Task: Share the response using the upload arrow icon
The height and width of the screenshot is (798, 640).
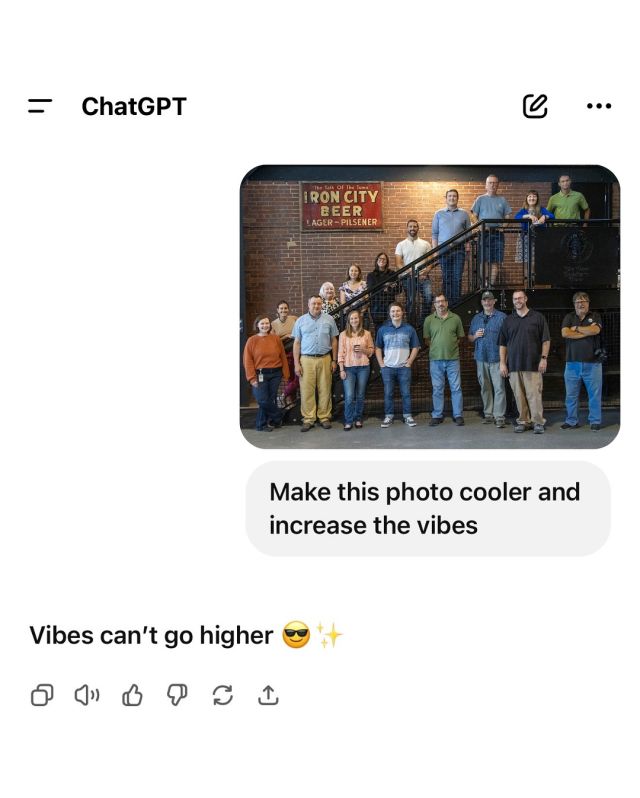Action: pos(268,695)
